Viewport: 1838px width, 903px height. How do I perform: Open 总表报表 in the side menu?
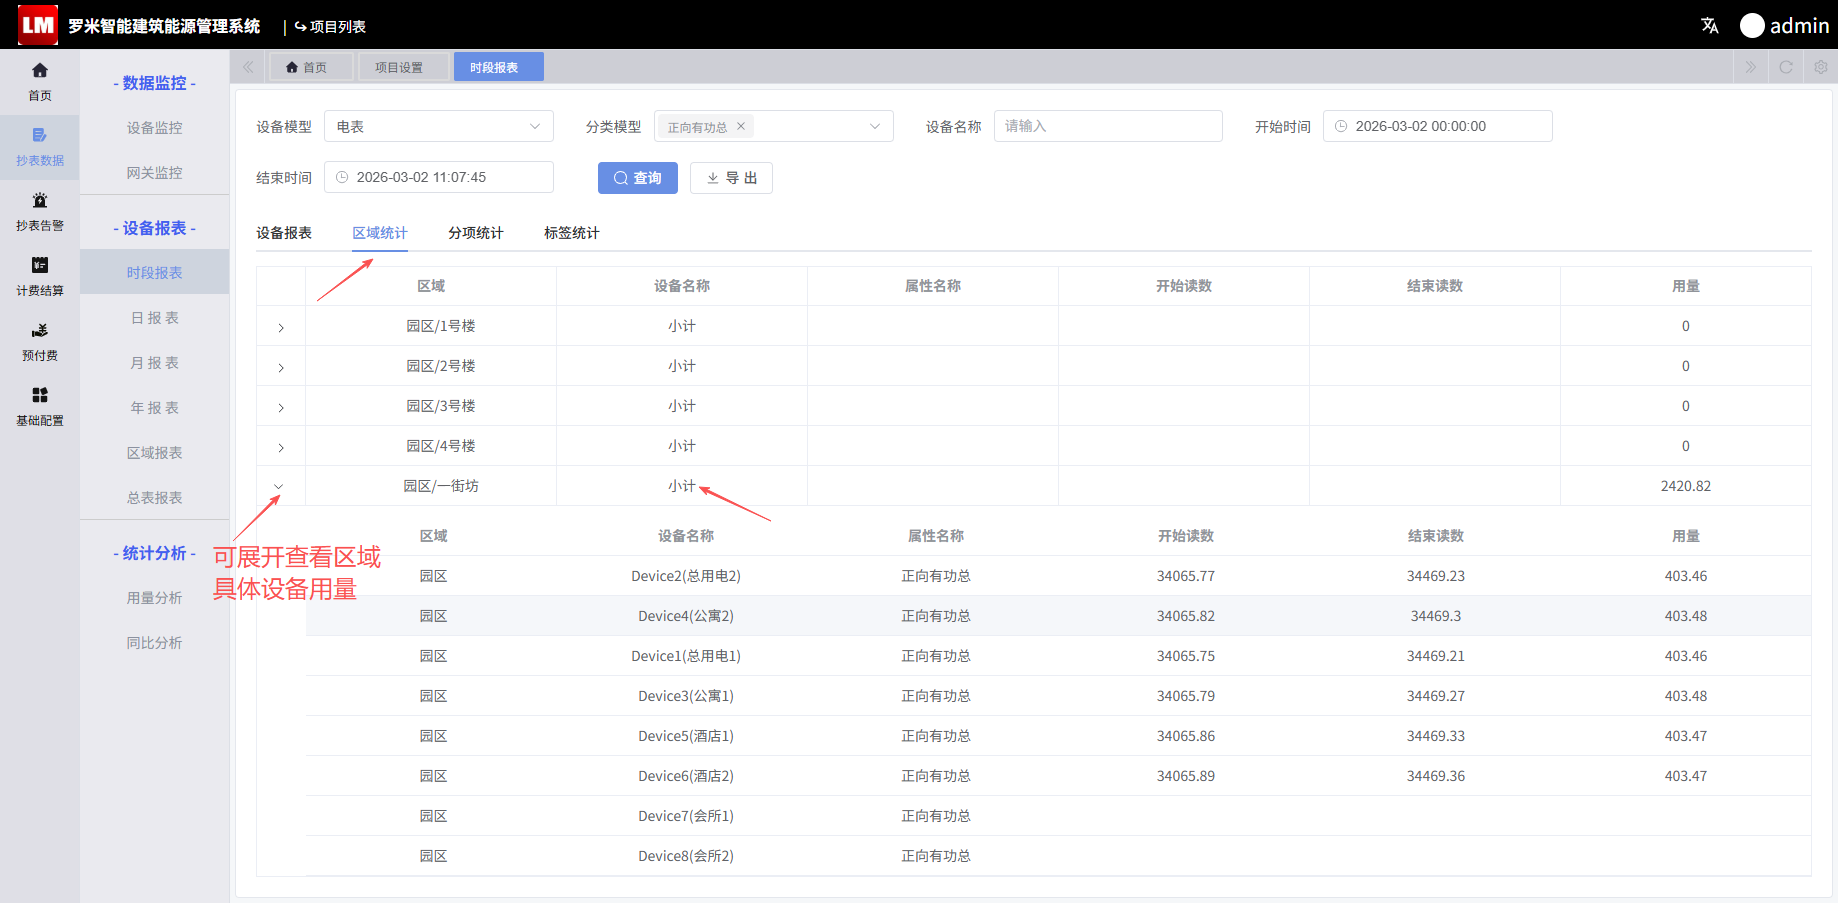tap(154, 498)
